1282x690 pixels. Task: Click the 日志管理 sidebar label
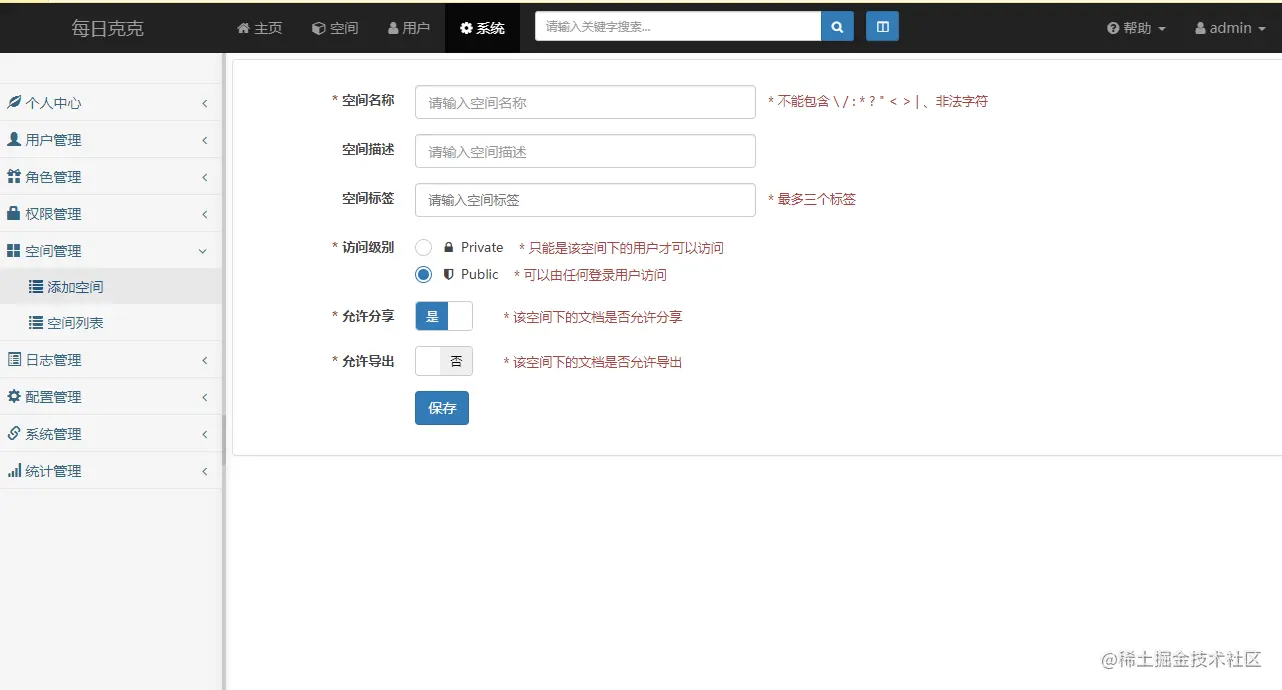[x=54, y=360]
